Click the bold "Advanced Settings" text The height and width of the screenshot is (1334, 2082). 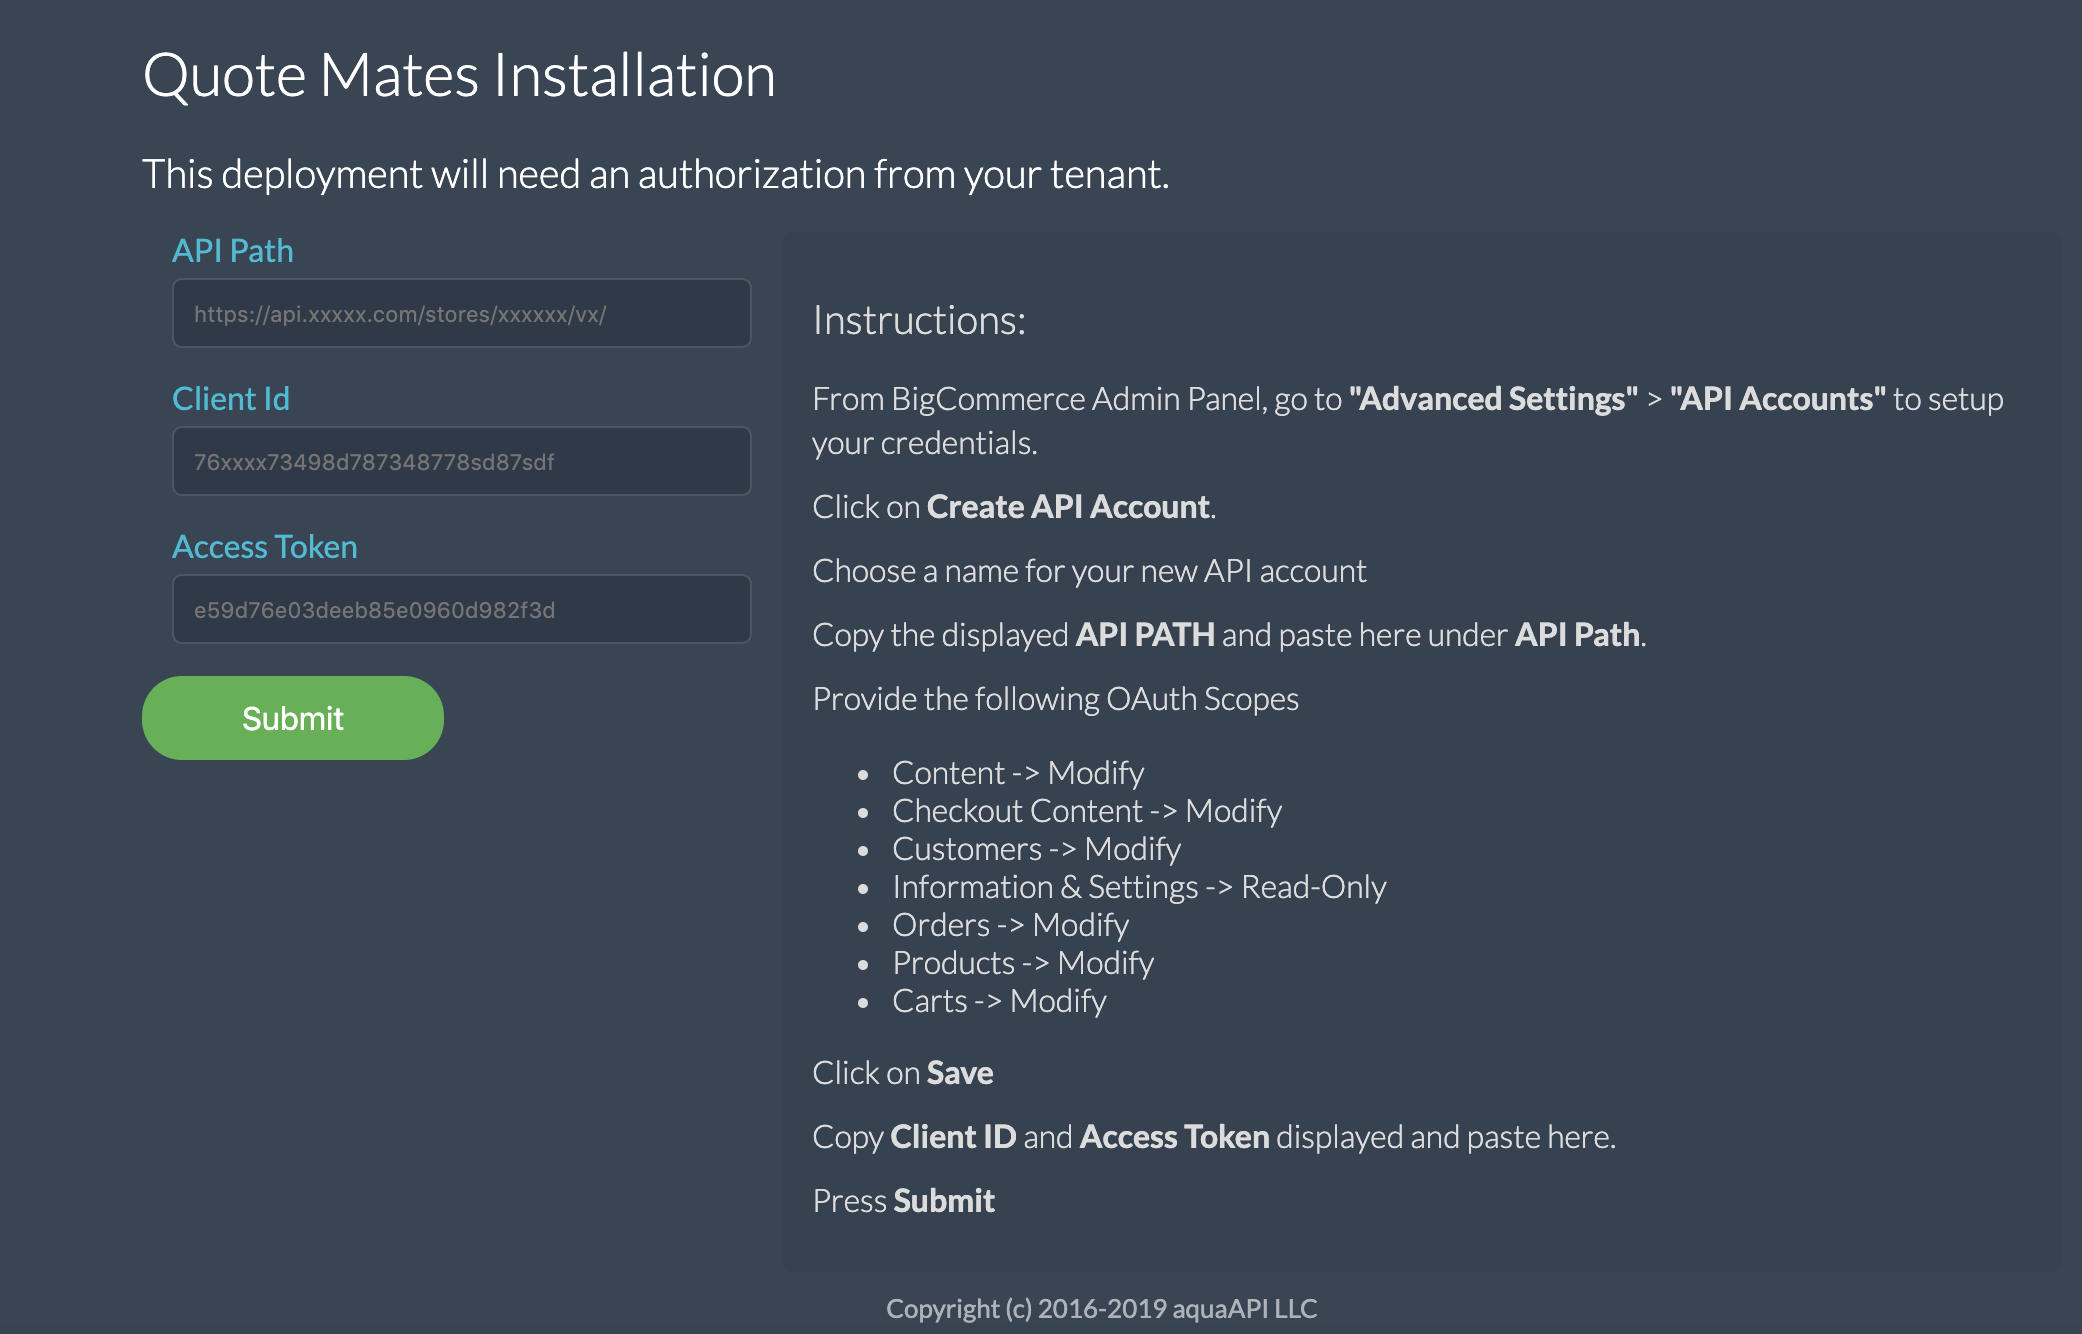(1492, 399)
